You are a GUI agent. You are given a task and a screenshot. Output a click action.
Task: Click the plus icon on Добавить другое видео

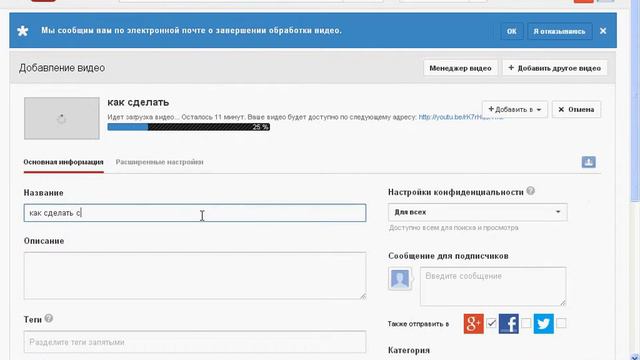511,68
